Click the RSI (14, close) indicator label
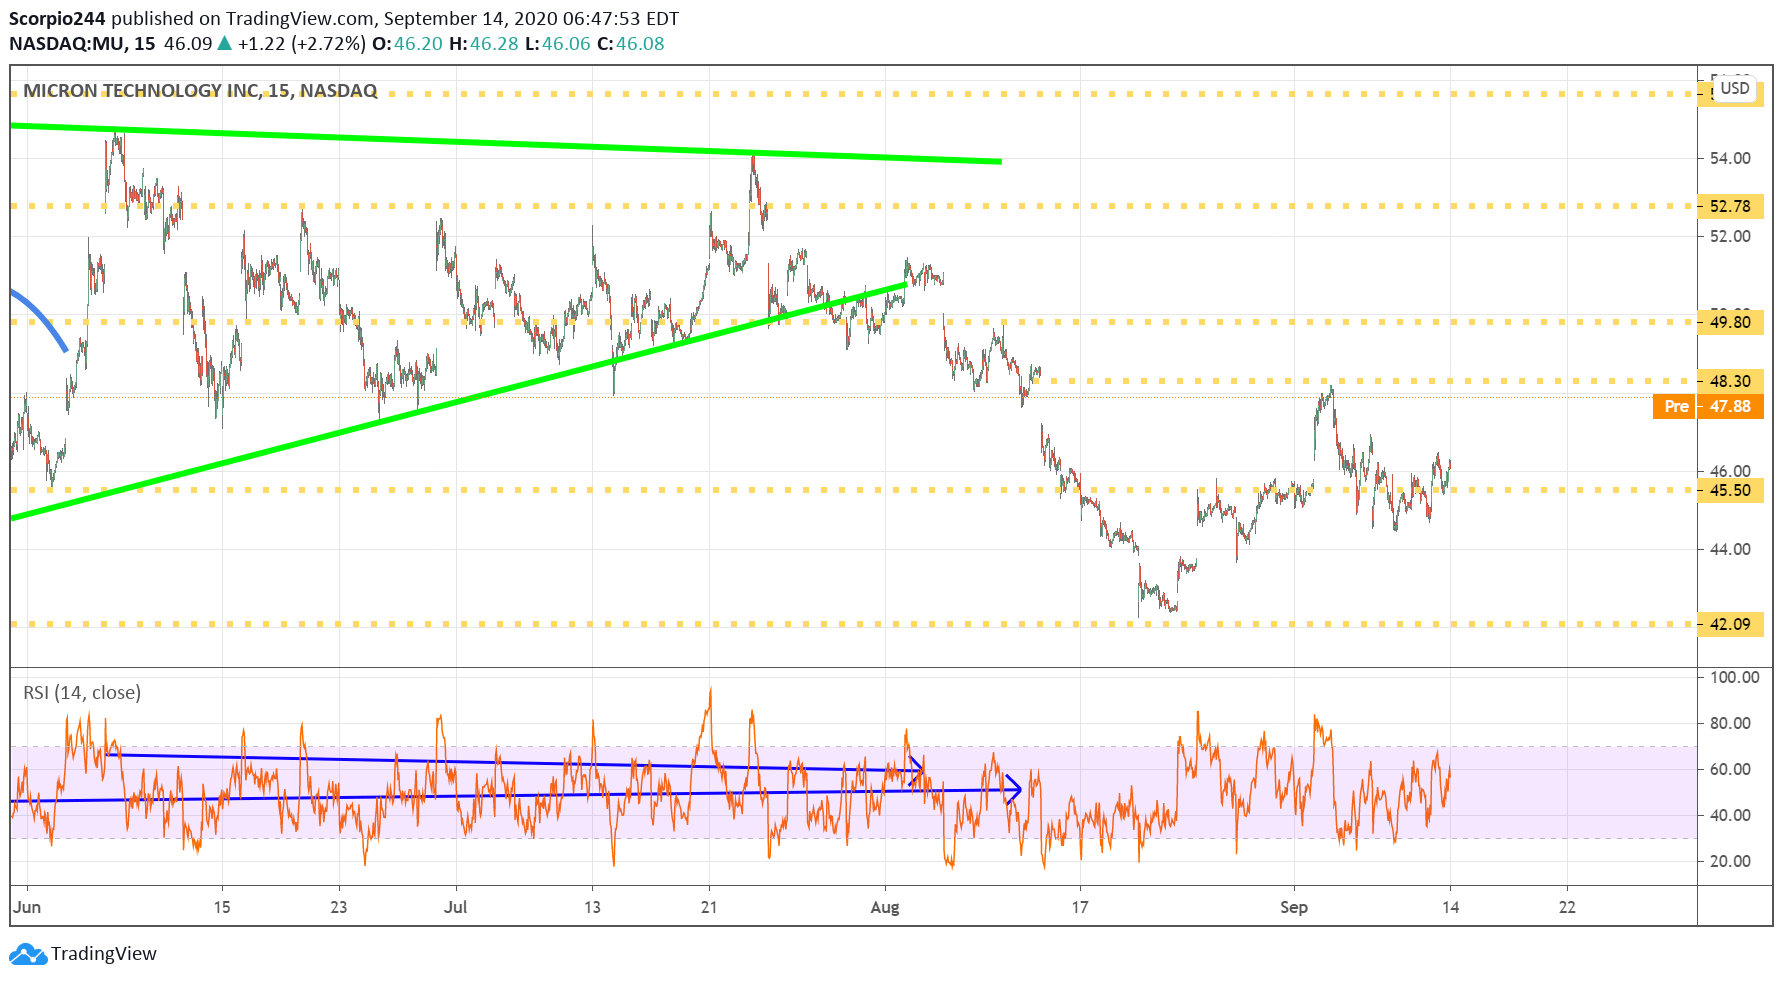This screenshot has width=1783, height=981. 82,693
